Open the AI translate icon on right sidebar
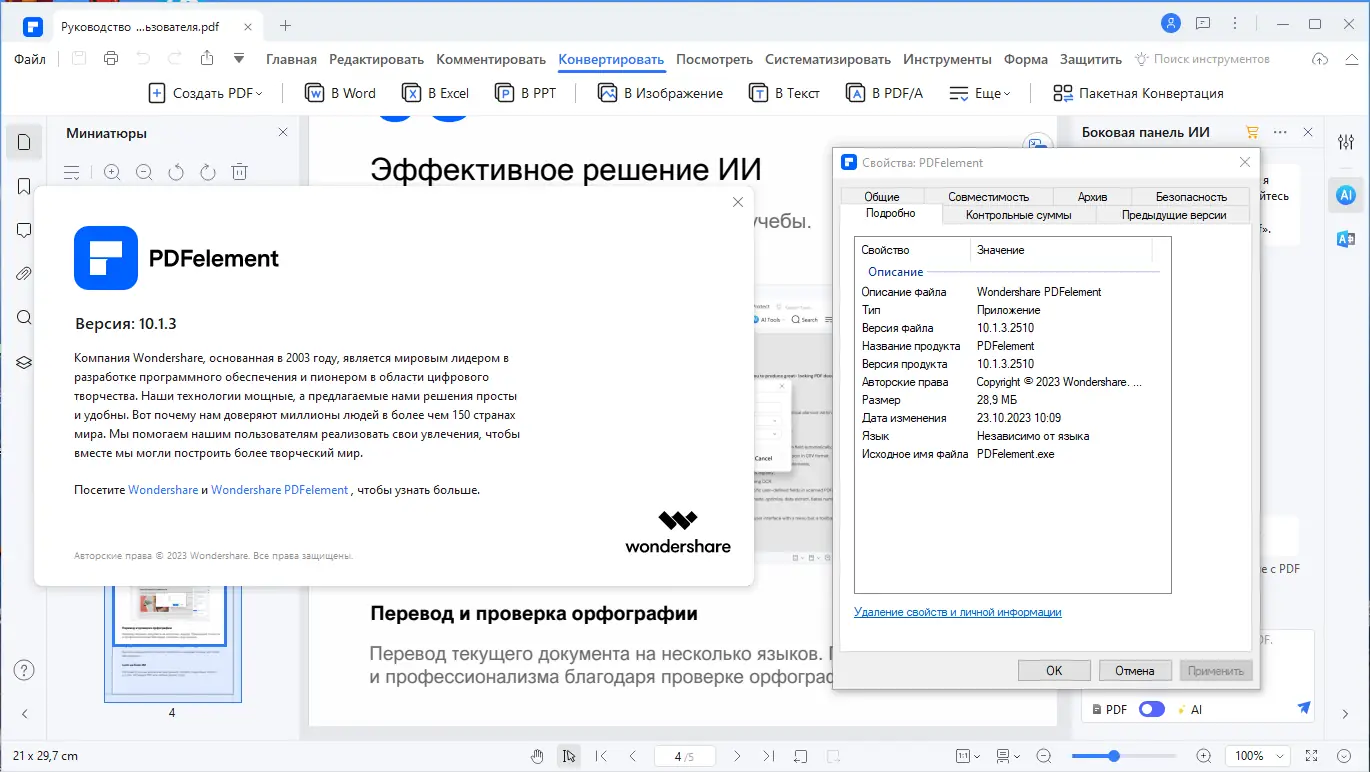1370x772 pixels. [x=1345, y=240]
